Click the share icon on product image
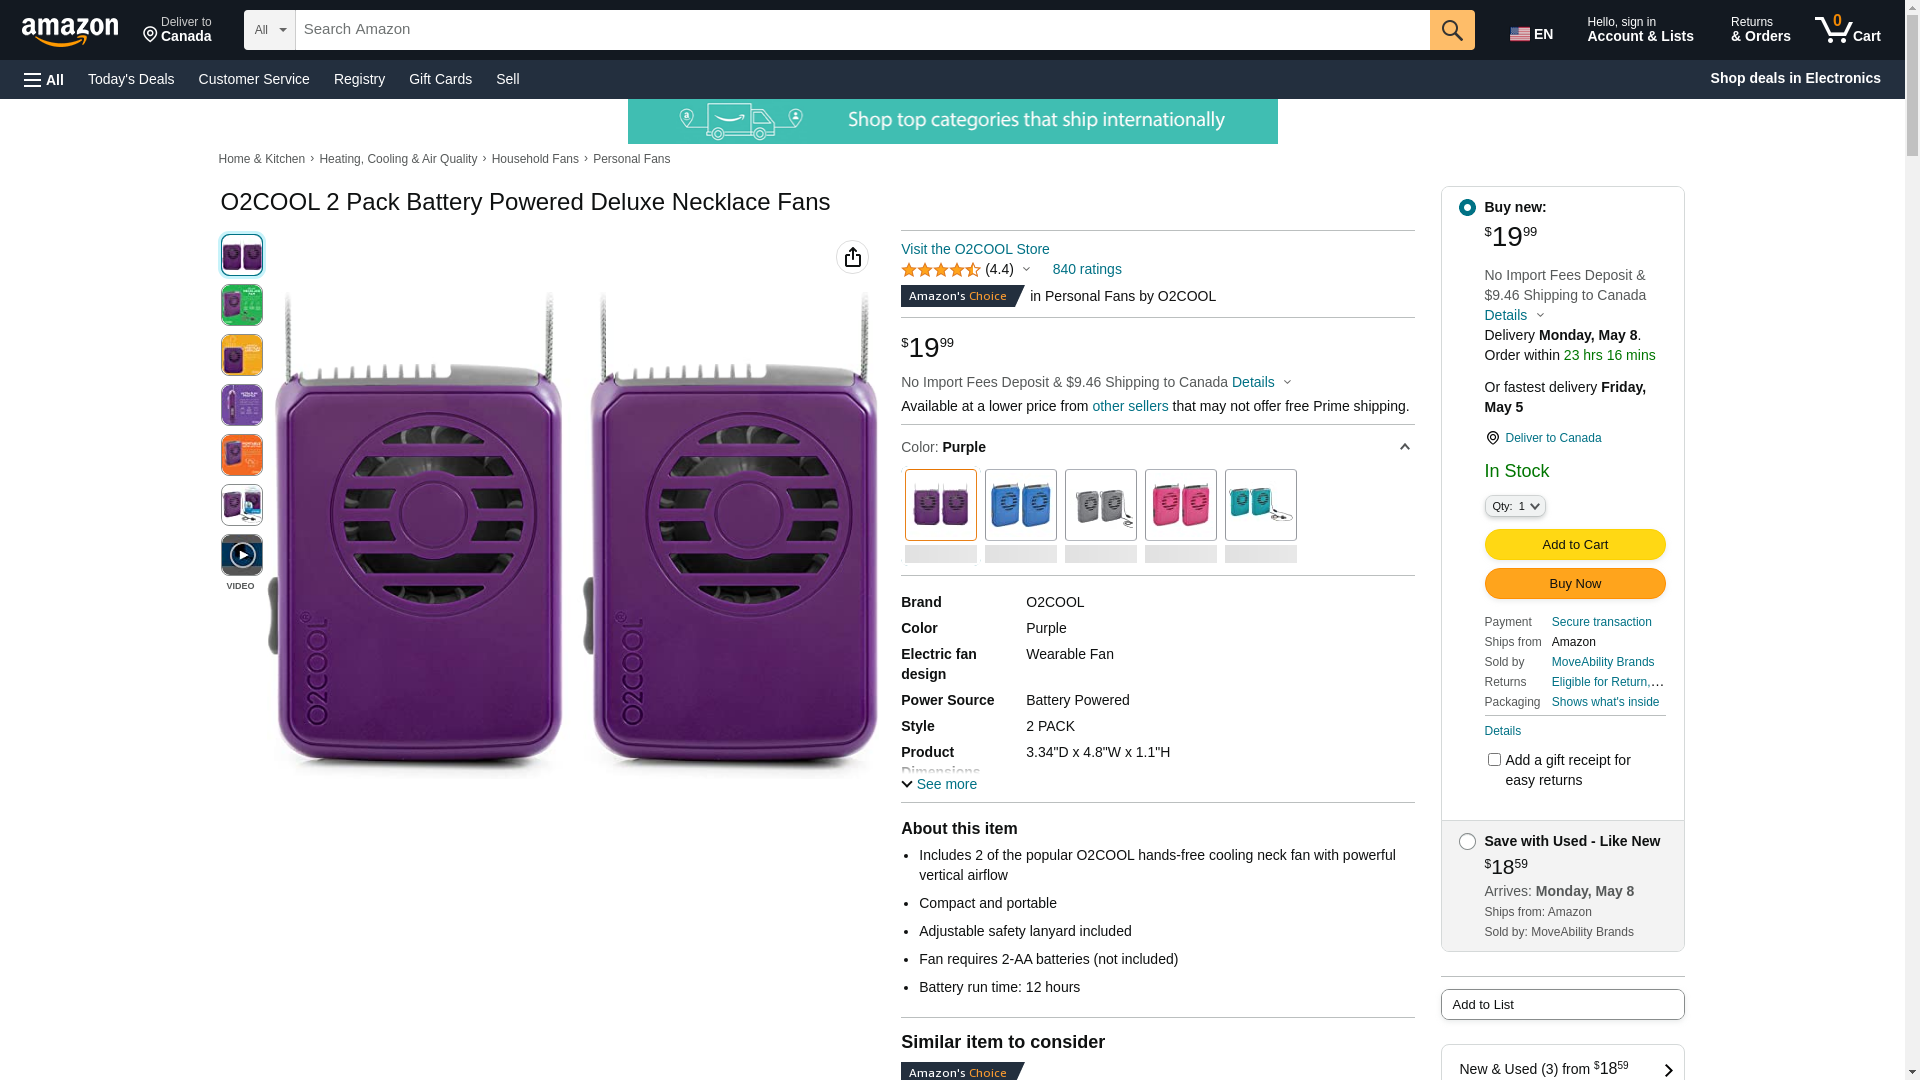 (852, 257)
